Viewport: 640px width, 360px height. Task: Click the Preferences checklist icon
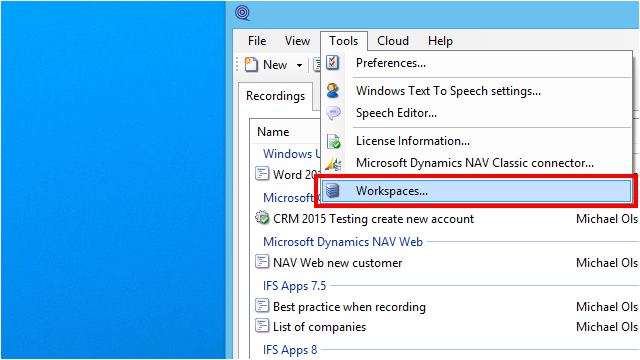(333, 63)
